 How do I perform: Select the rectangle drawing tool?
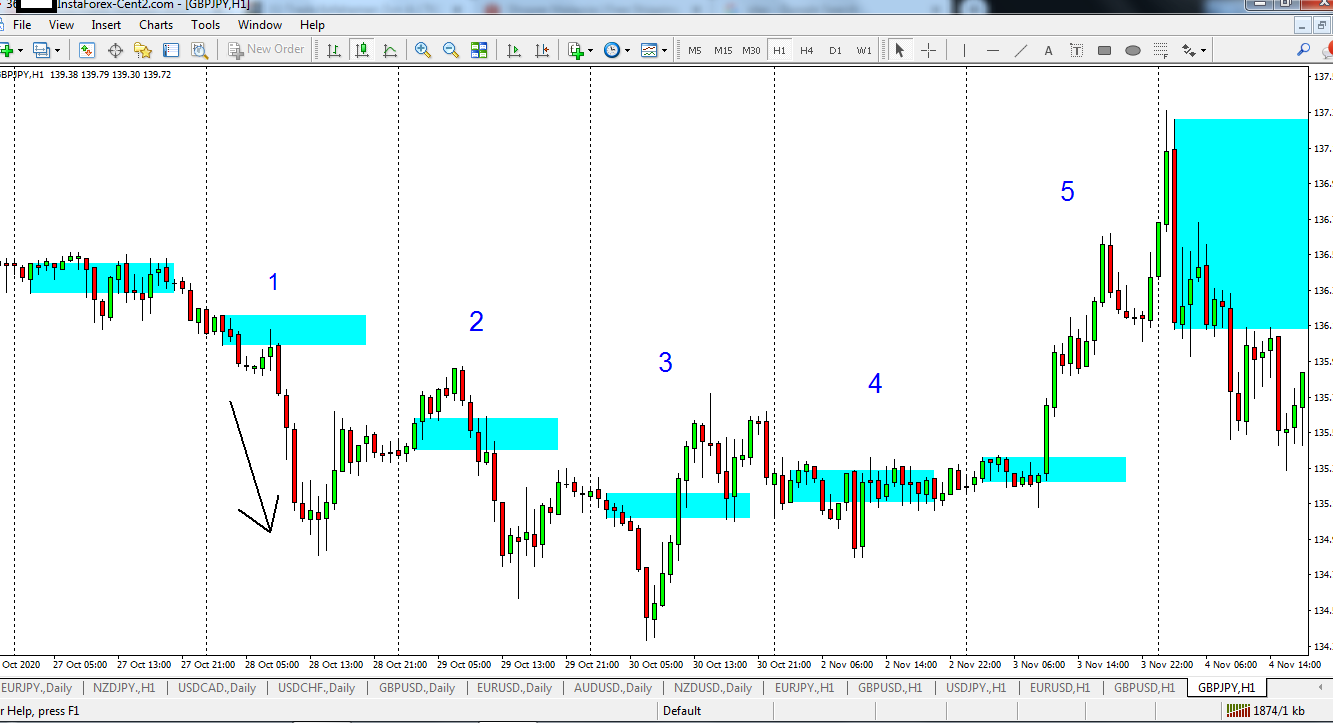1104,50
